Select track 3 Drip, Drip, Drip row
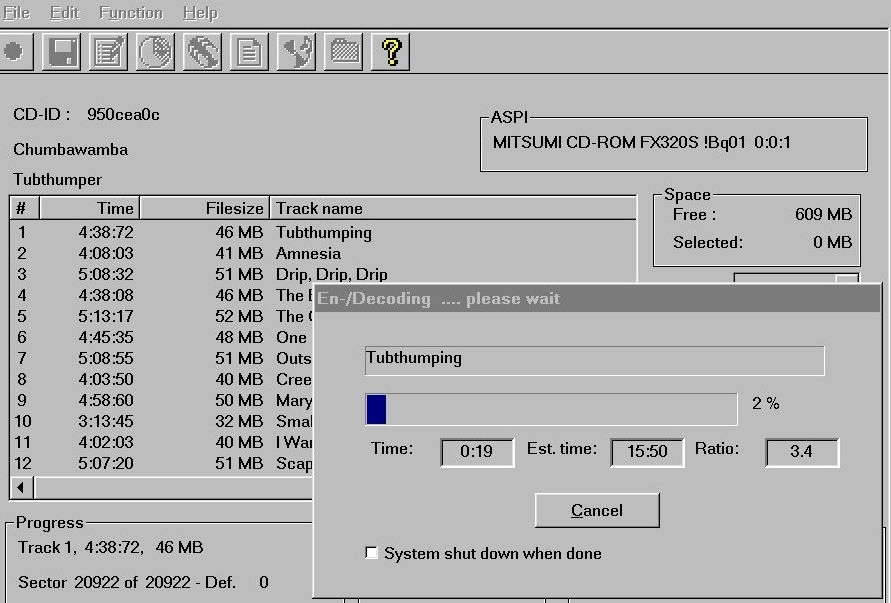The height and width of the screenshot is (603, 891). tap(323, 275)
